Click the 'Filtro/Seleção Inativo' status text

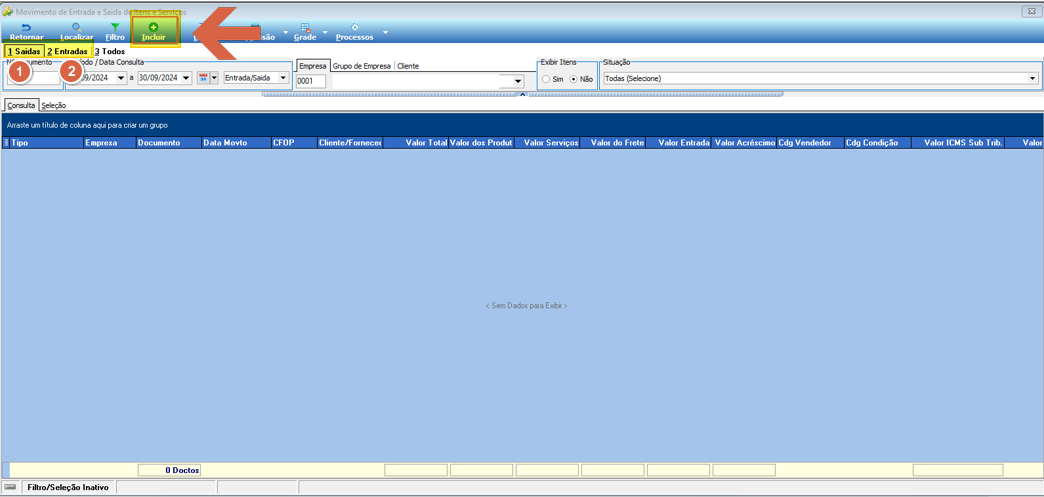pyautogui.click(x=68, y=487)
